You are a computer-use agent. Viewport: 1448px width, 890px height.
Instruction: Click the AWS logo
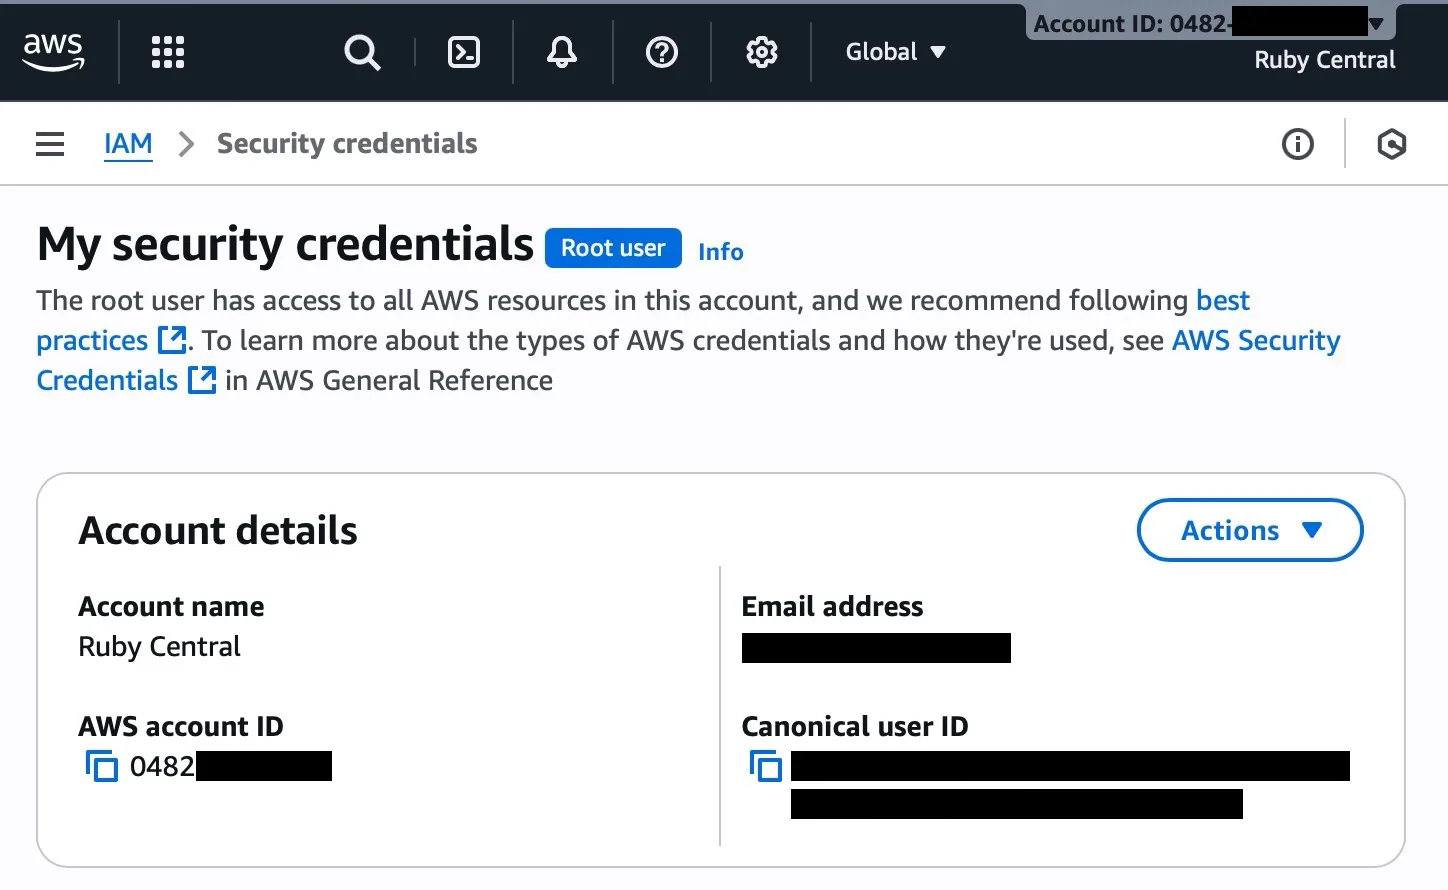click(x=53, y=51)
